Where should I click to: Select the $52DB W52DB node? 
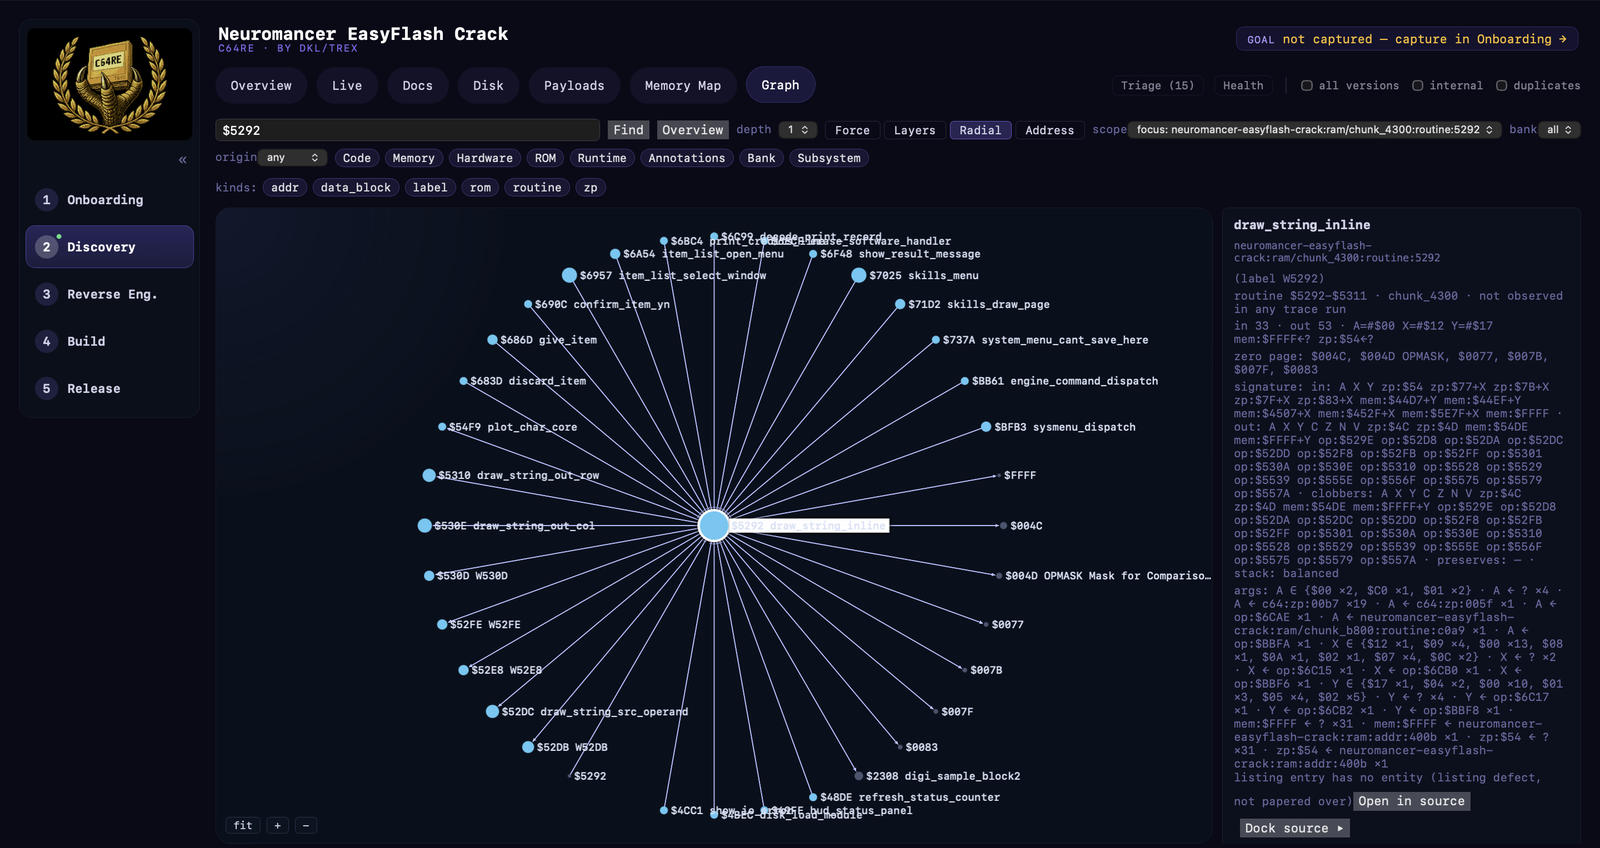528,747
